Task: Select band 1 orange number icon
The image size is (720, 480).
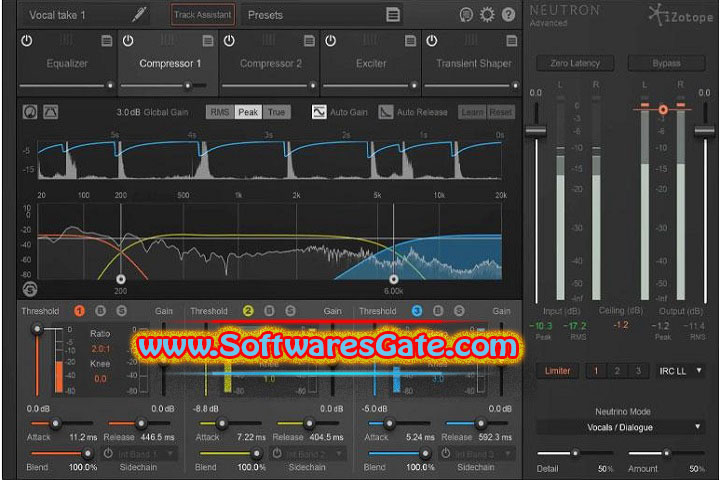Action: pyautogui.click(x=79, y=311)
